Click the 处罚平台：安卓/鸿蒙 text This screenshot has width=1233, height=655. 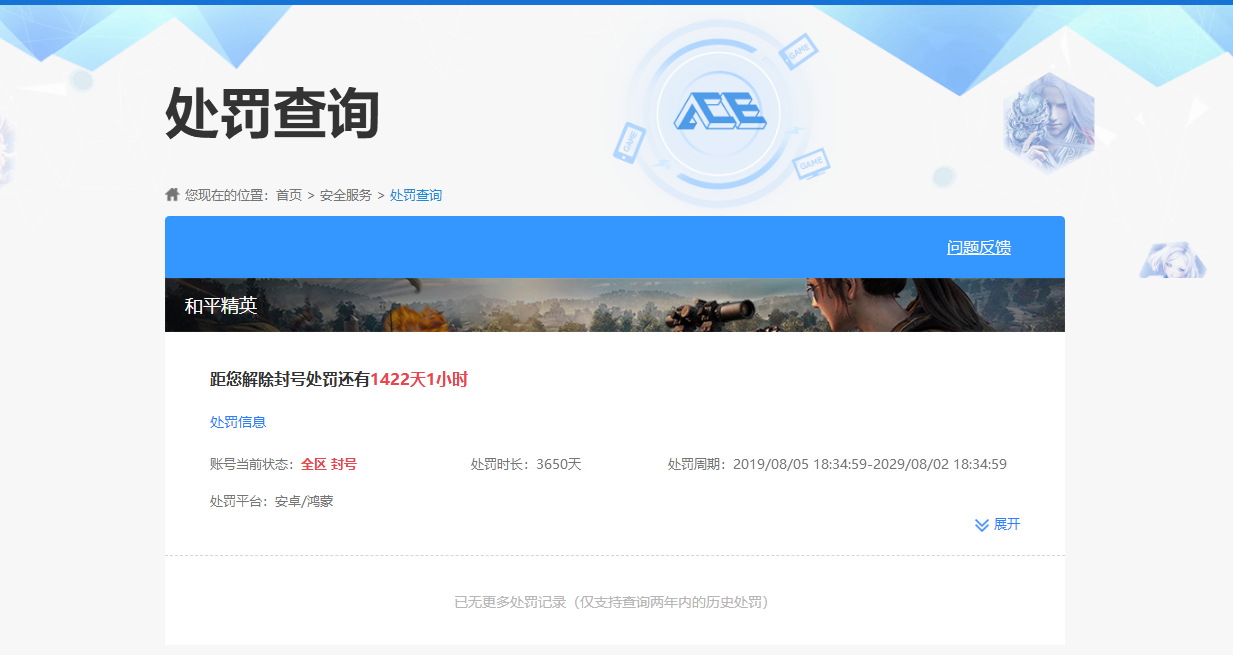272,501
